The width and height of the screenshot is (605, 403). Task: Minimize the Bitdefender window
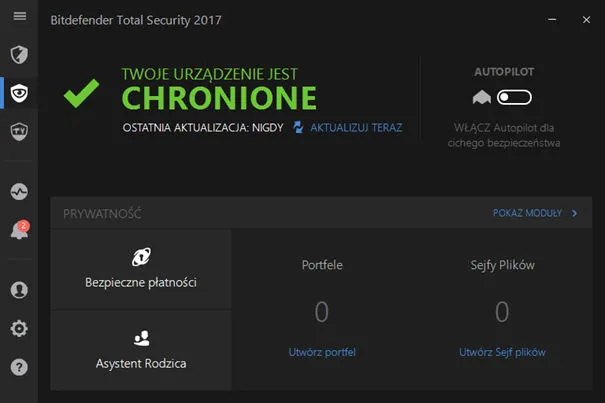[552, 19]
